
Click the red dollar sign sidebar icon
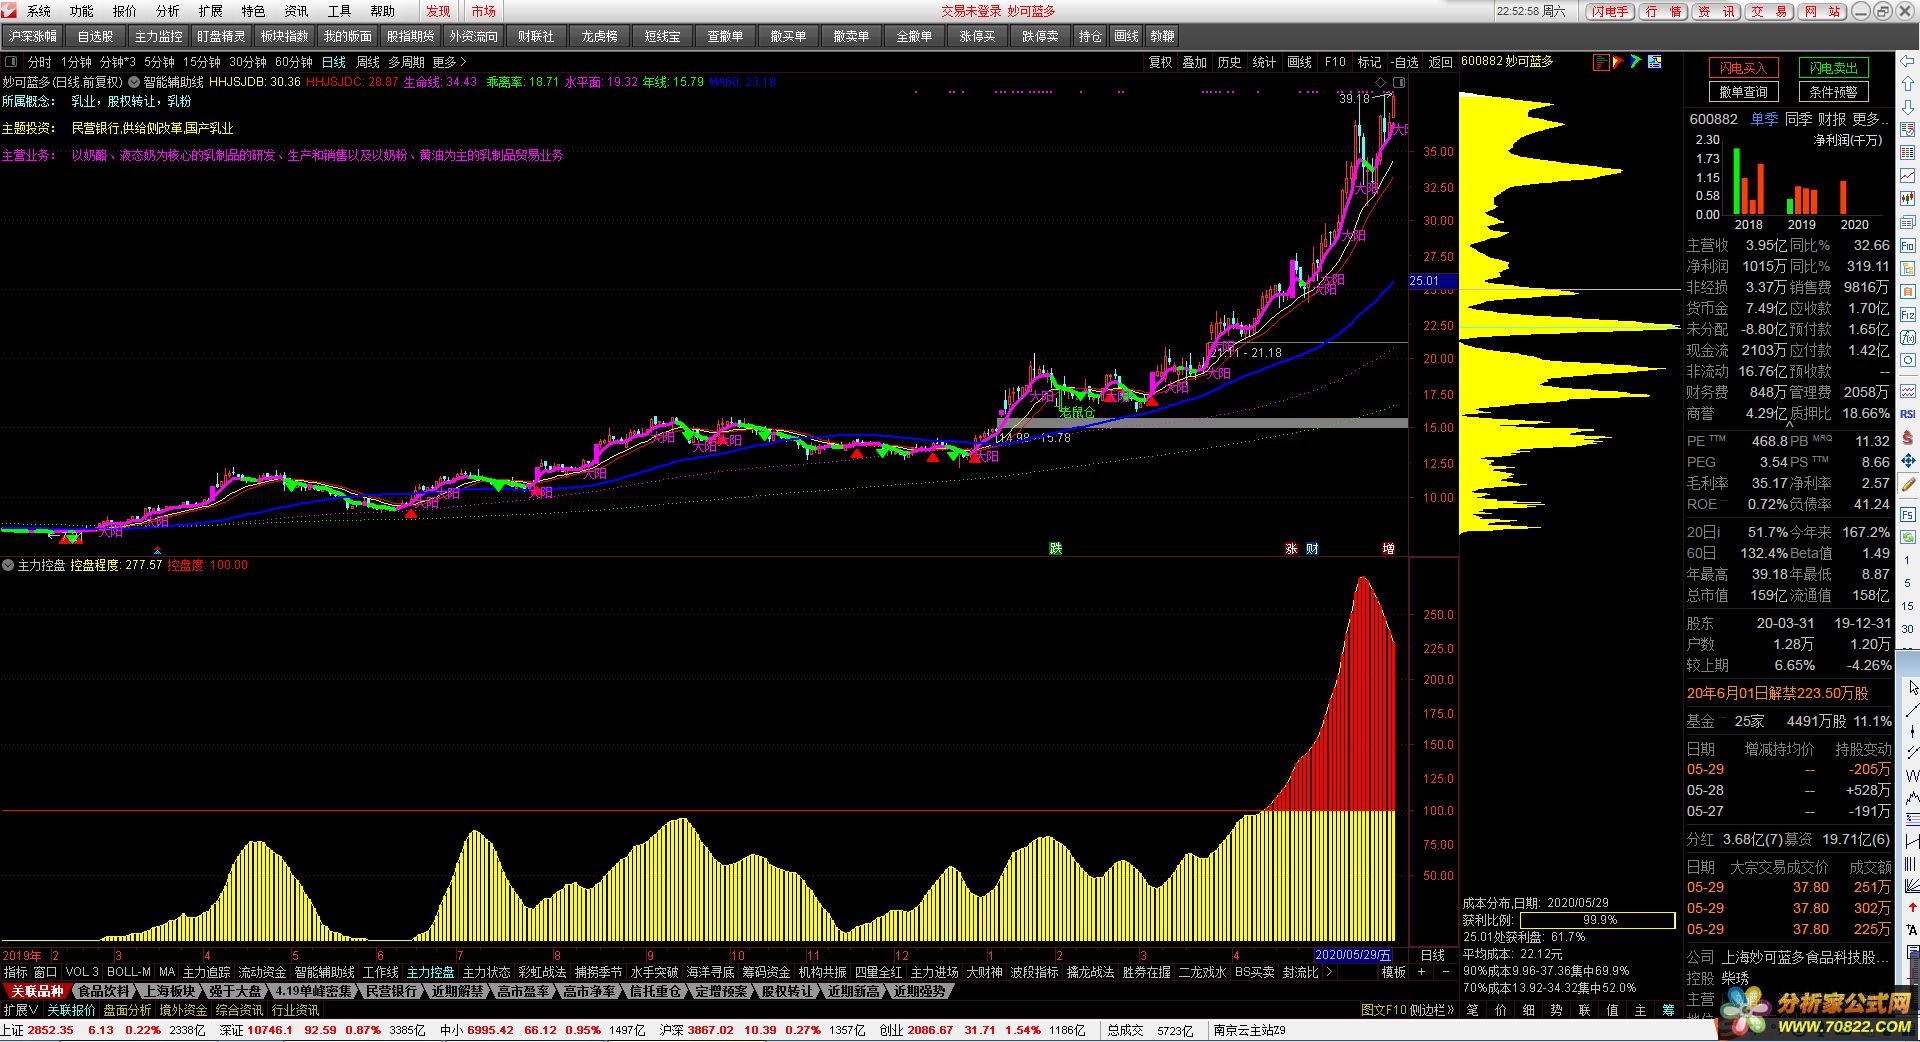pos(1908,438)
